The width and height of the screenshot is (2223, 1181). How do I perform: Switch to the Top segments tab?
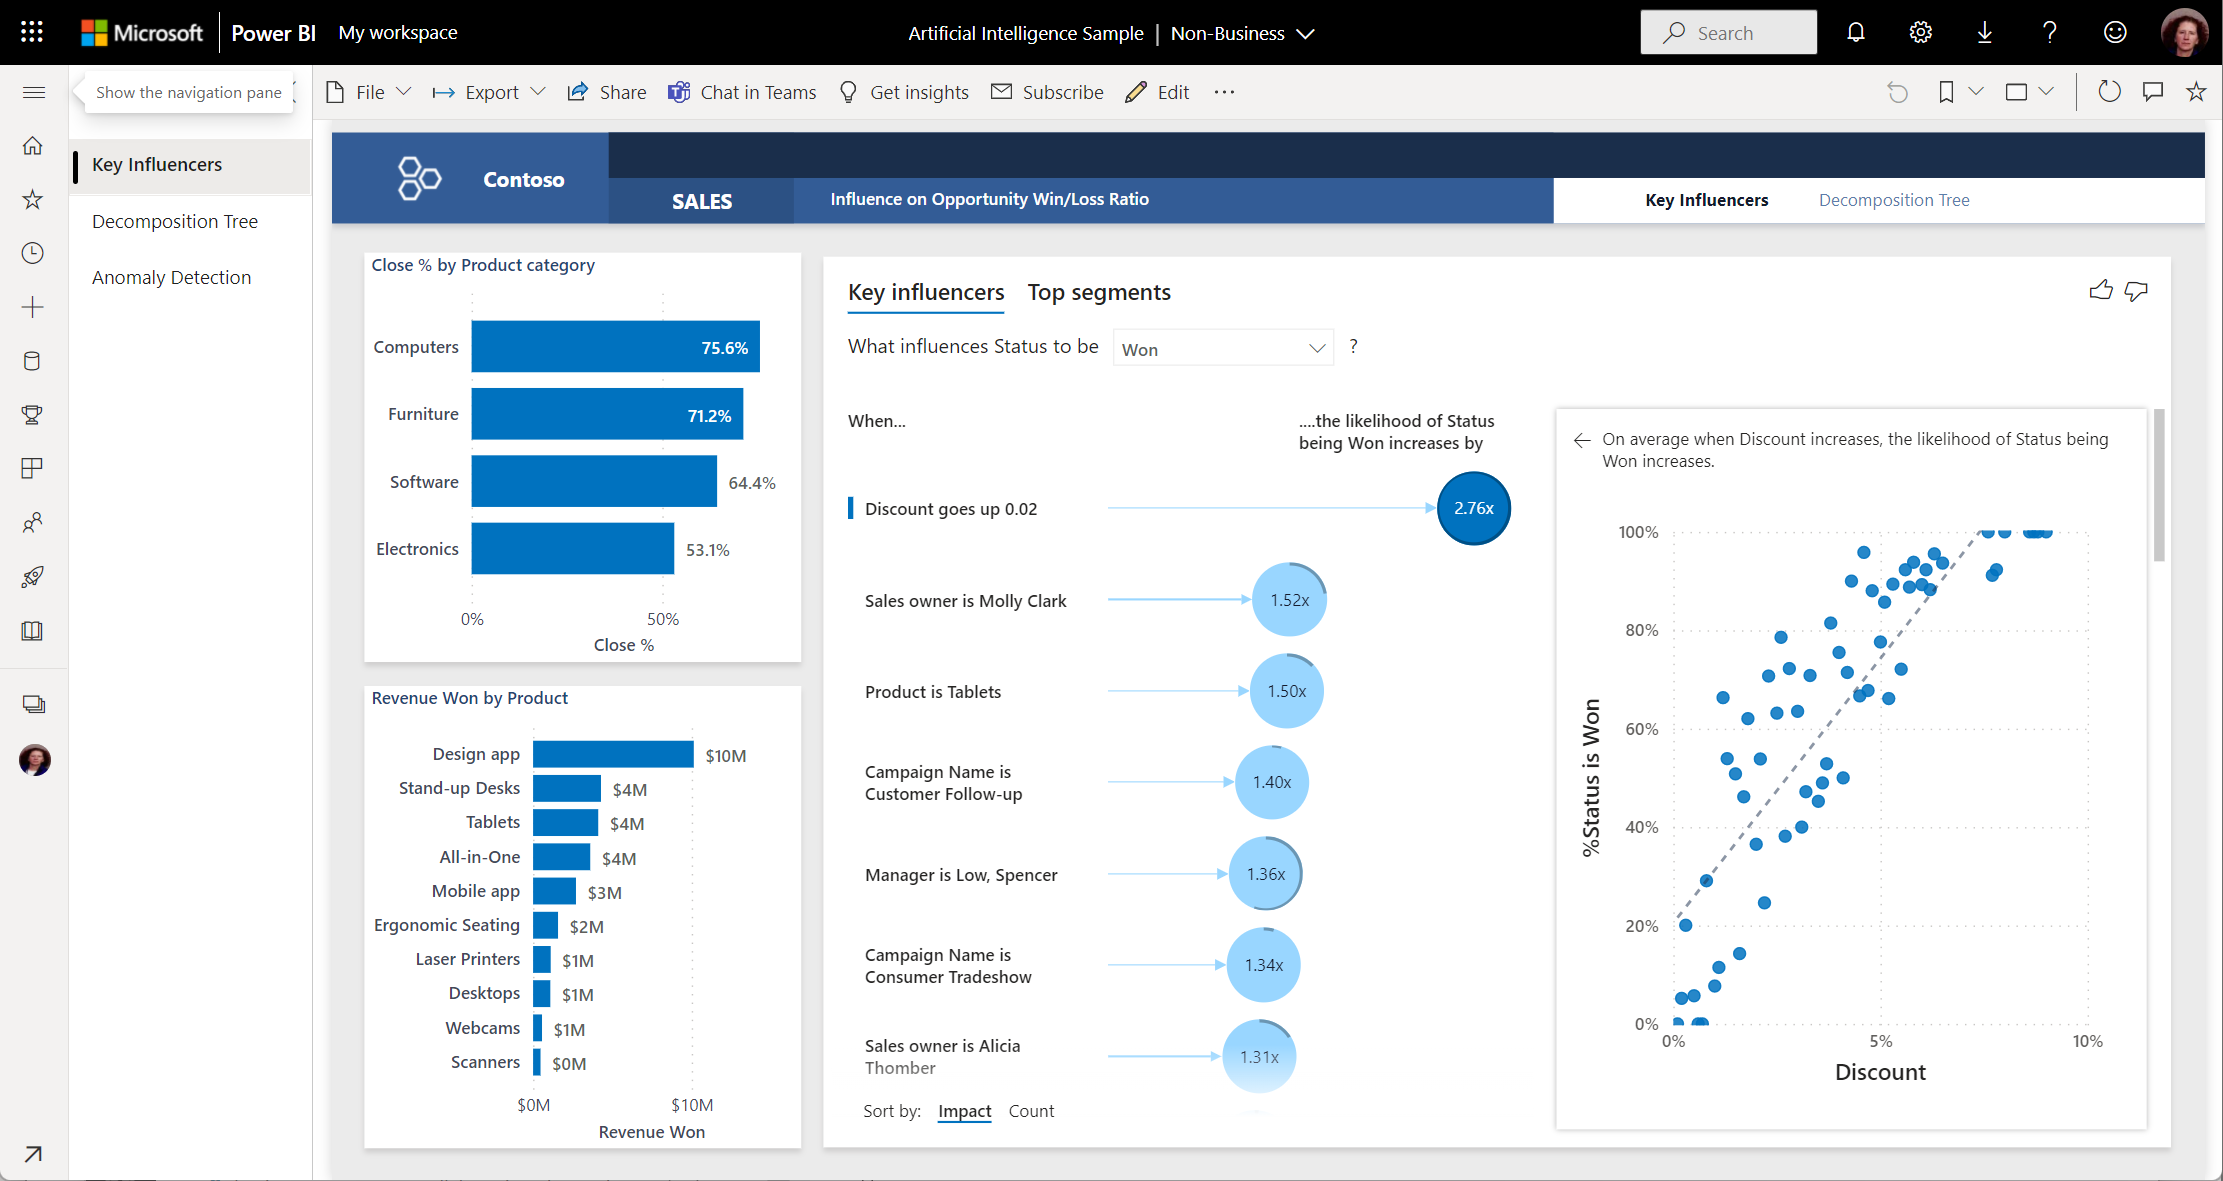(1099, 292)
